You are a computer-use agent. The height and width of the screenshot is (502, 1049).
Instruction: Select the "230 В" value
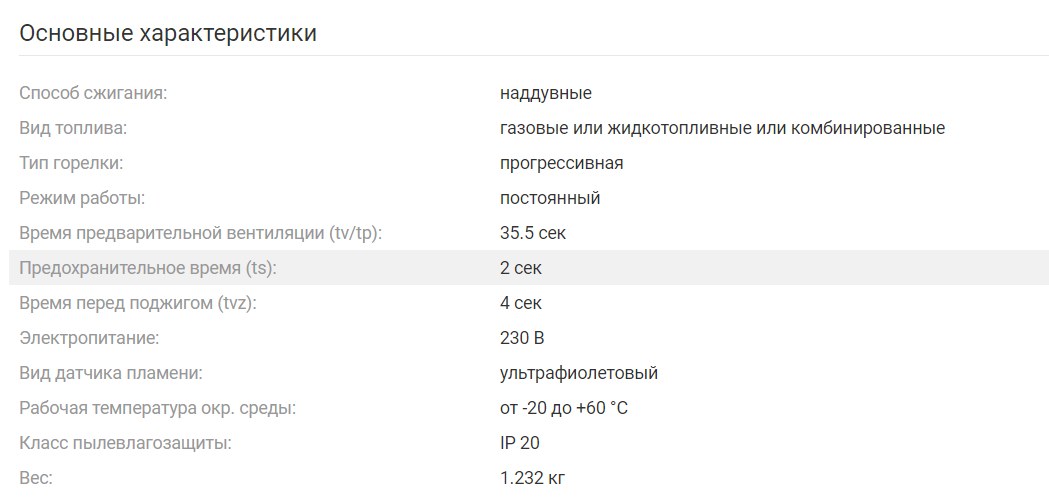pyautogui.click(x=522, y=338)
